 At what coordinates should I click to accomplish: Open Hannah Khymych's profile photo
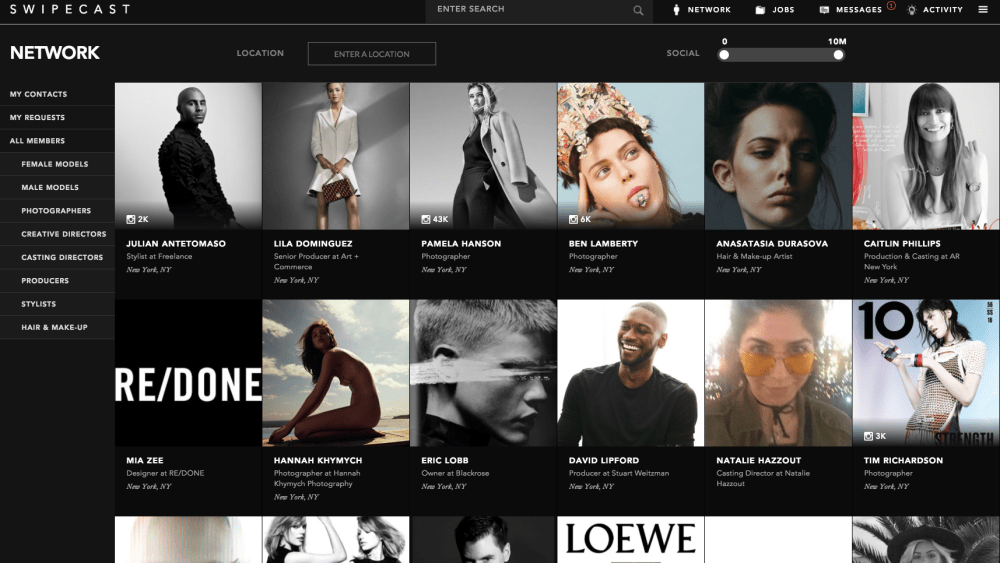pyautogui.click(x=335, y=373)
